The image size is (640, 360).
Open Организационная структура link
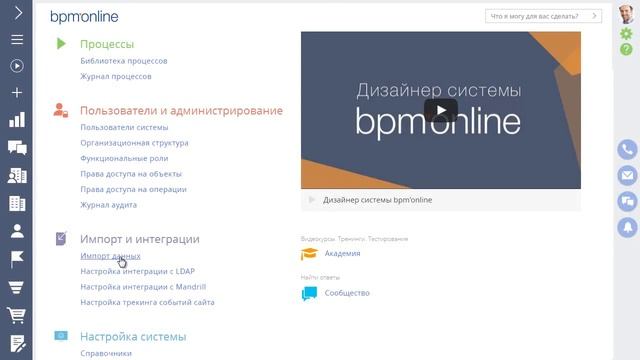(x=134, y=143)
